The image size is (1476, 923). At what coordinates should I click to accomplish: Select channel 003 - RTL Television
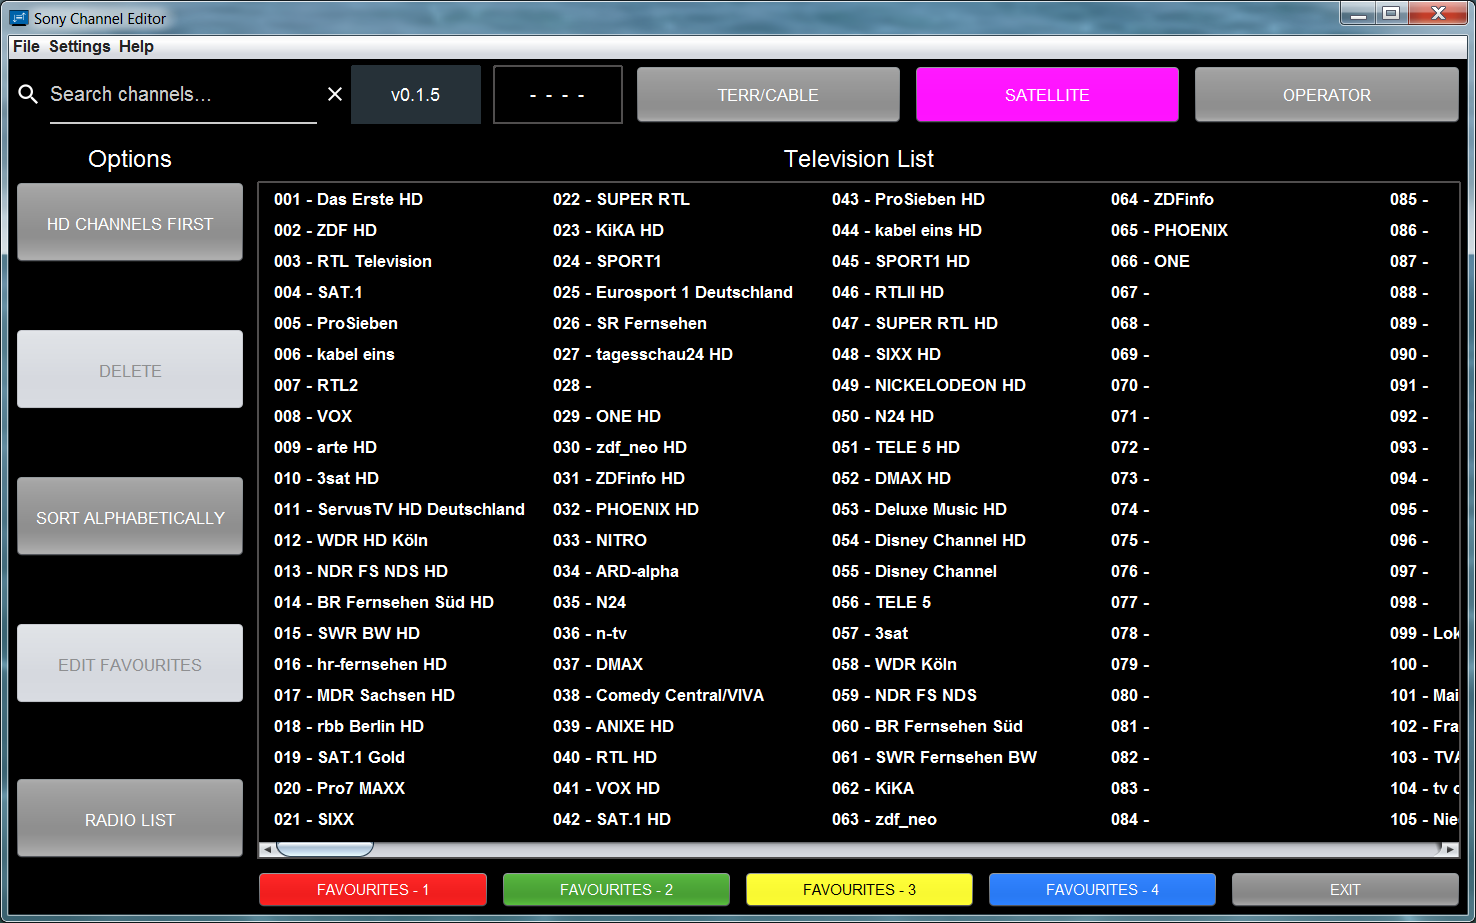tap(353, 261)
